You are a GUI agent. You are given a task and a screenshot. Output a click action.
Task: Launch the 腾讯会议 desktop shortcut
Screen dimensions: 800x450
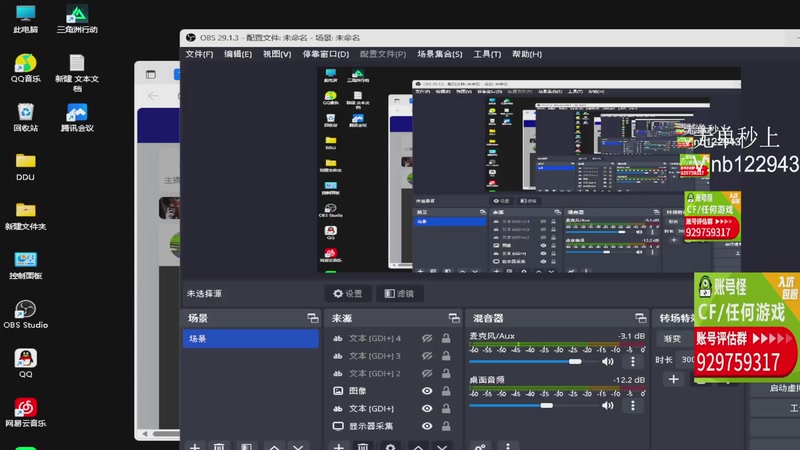(x=77, y=117)
